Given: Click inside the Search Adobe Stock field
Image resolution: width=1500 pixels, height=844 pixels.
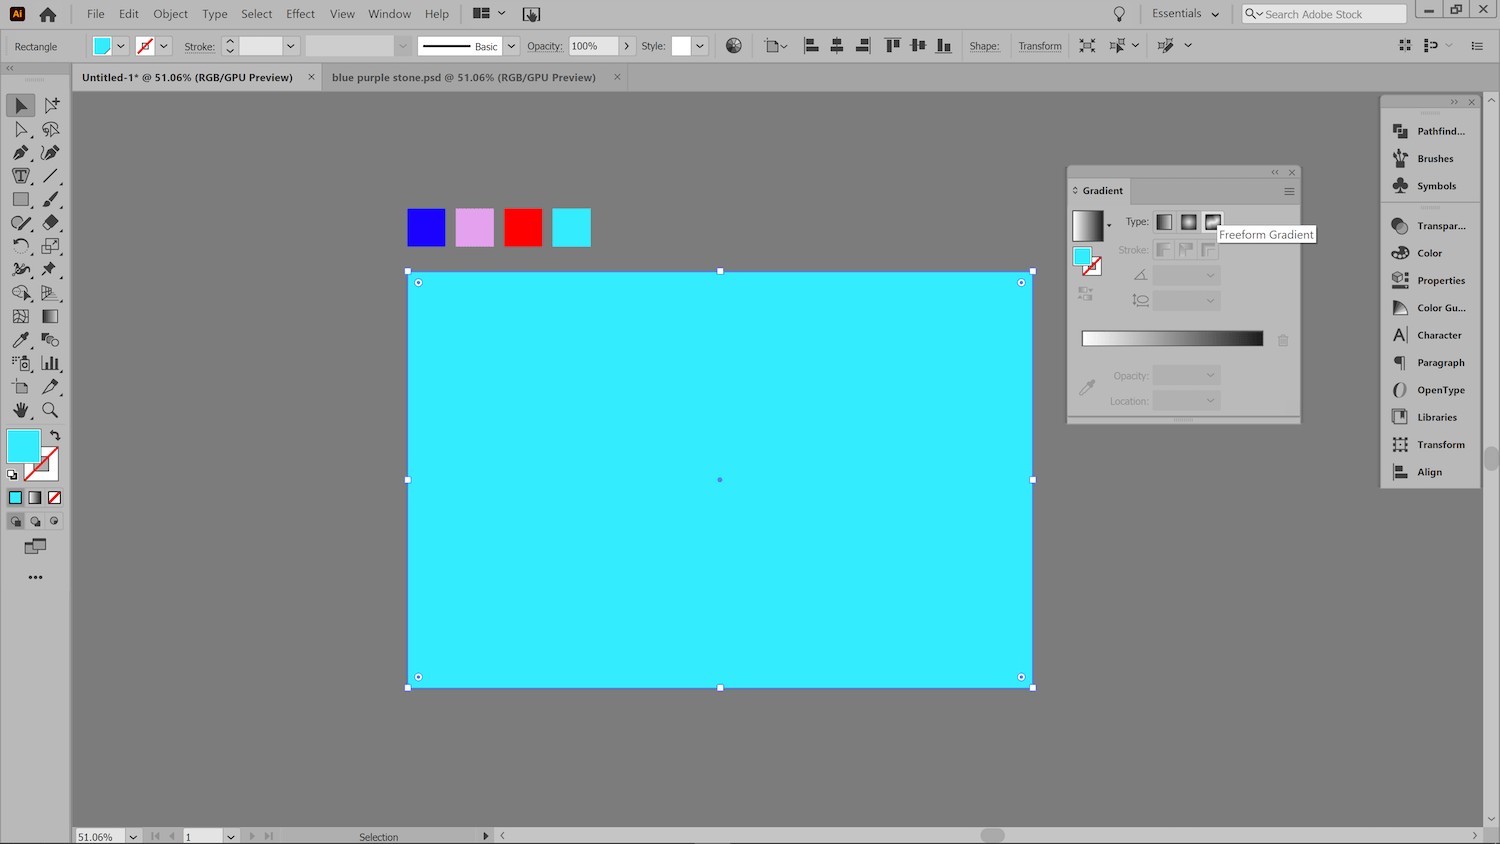Looking at the screenshot, I should pyautogui.click(x=1320, y=13).
